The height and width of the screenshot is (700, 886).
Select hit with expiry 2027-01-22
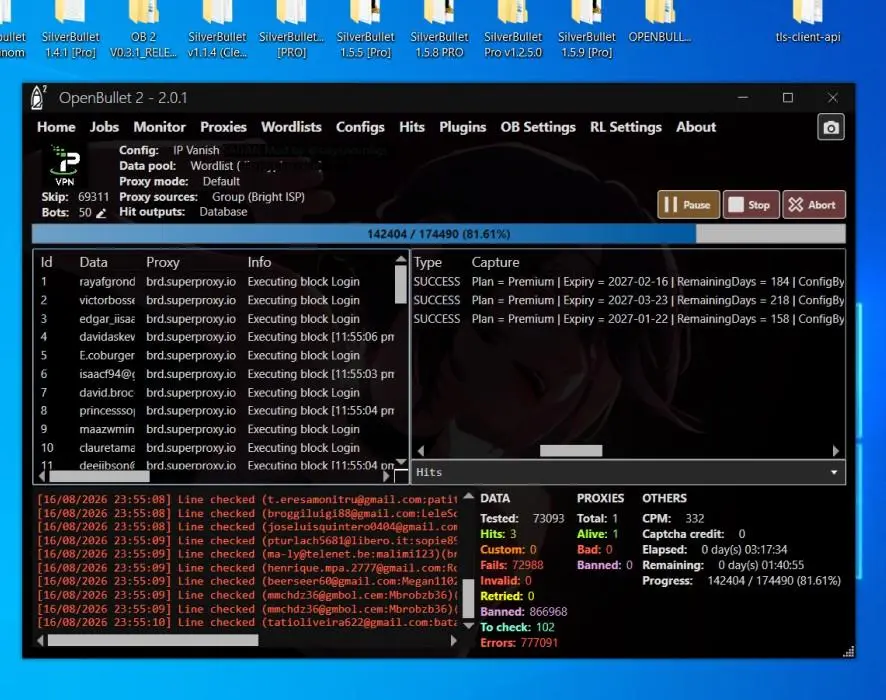click(628, 319)
